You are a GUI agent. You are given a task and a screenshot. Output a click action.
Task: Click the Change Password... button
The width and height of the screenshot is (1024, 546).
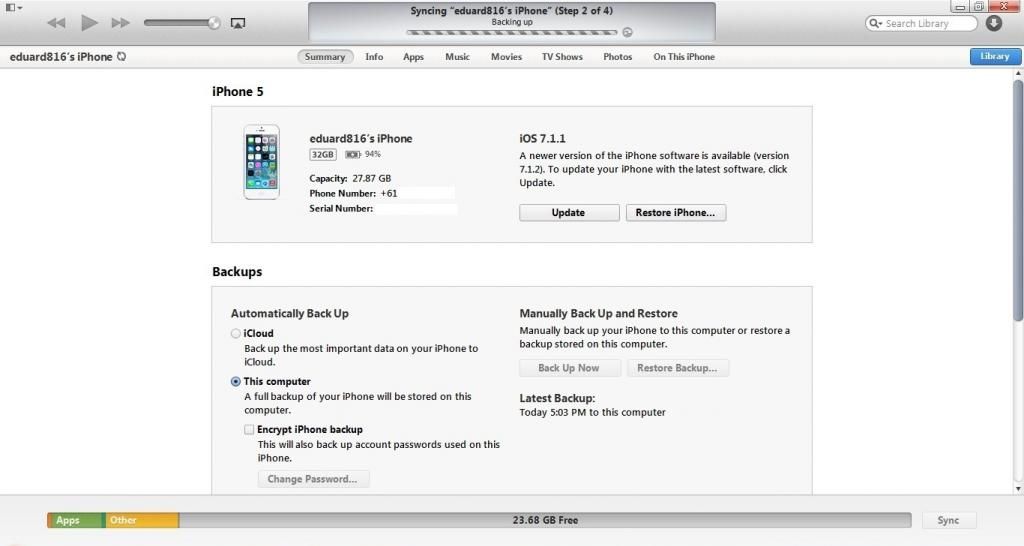click(313, 479)
